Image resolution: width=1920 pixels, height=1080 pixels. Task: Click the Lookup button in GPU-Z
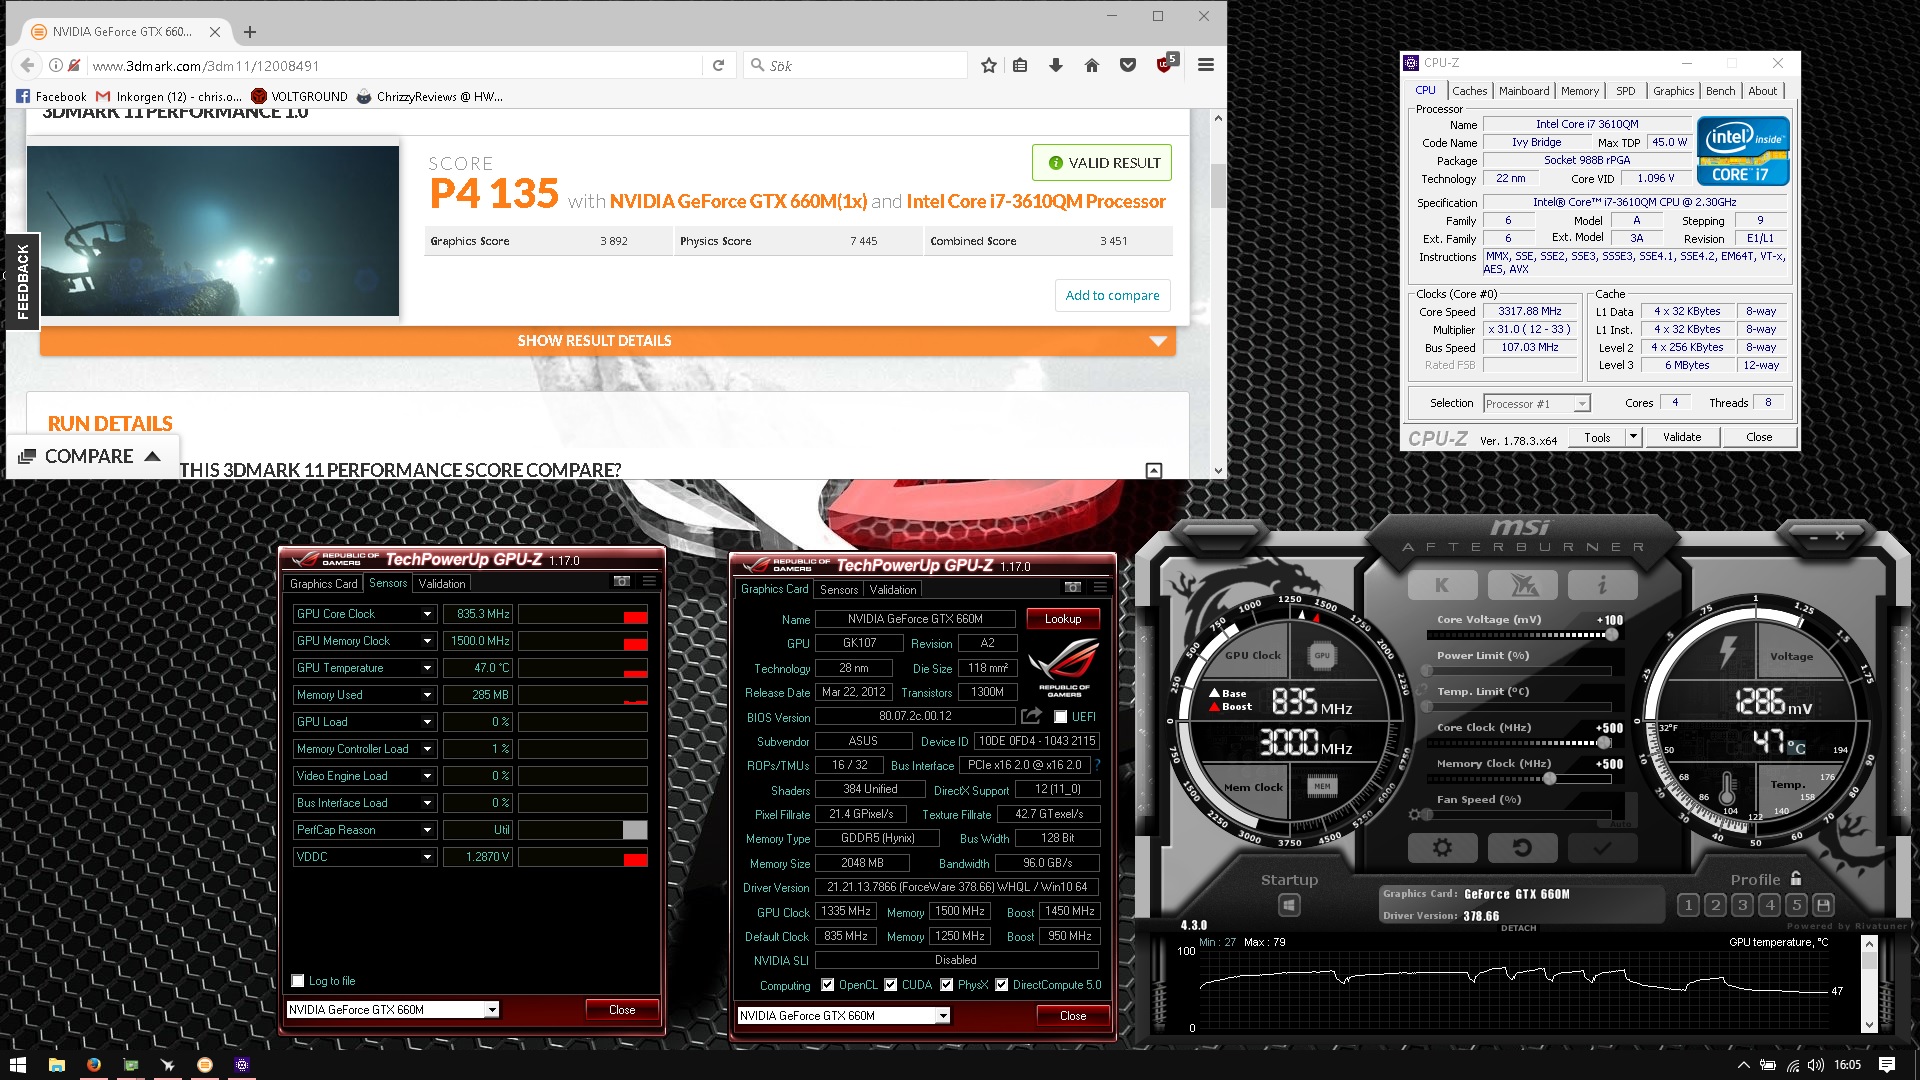pyautogui.click(x=1063, y=619)
